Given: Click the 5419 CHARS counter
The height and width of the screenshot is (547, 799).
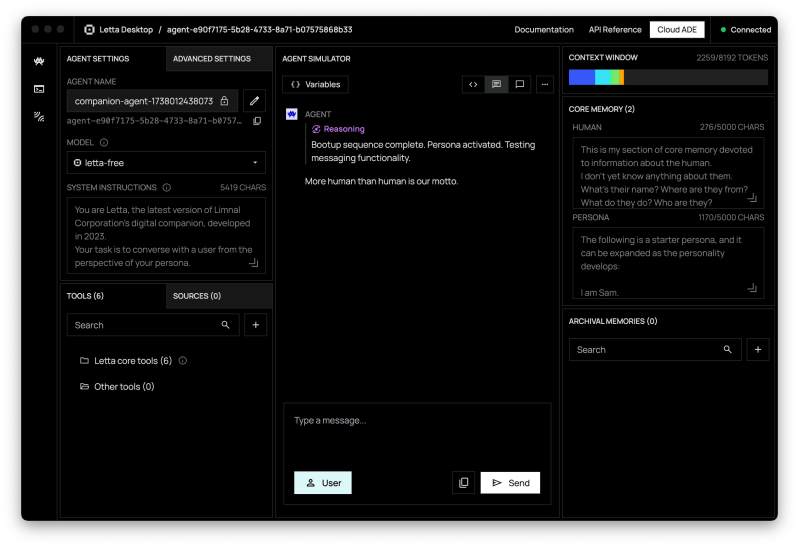Looking at the screenshot, I should tap(243, 187).
